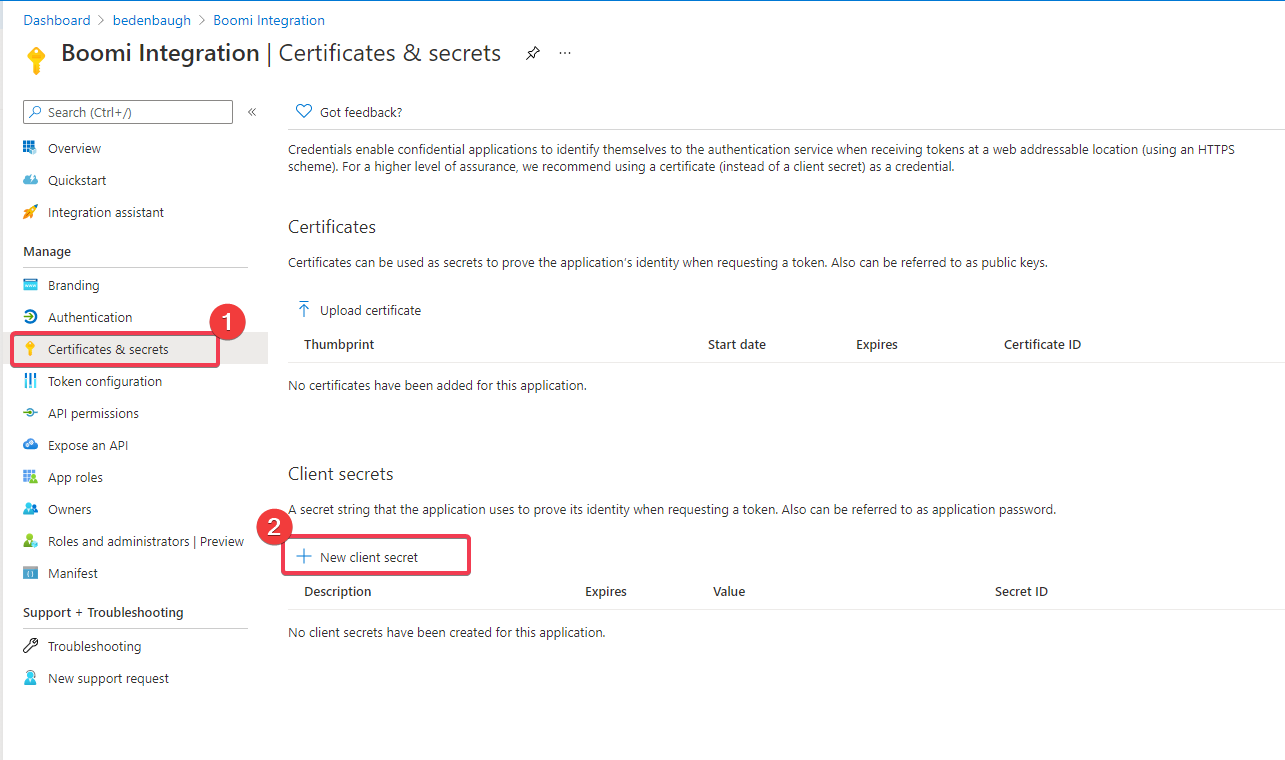Click the Boomi Integration breadcrumb link
1285x760 pixels.
[x=269, y=20]
